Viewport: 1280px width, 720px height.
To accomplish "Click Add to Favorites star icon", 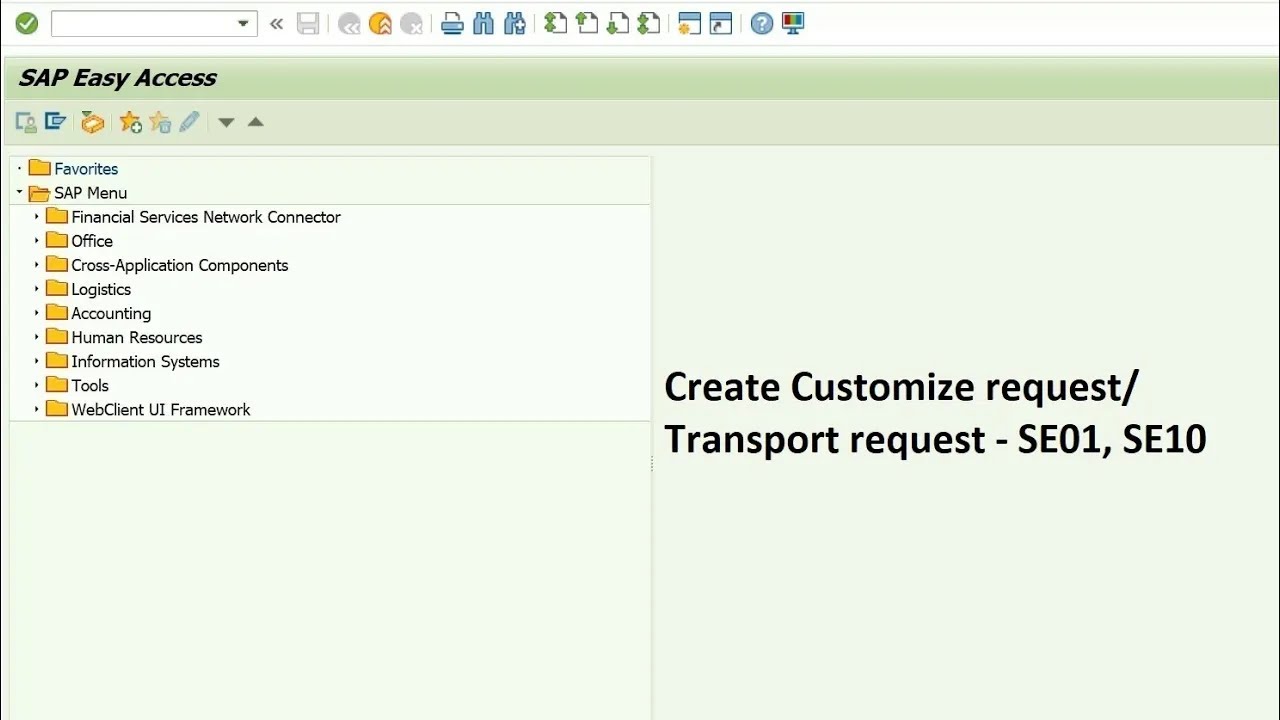I will 130,122.
